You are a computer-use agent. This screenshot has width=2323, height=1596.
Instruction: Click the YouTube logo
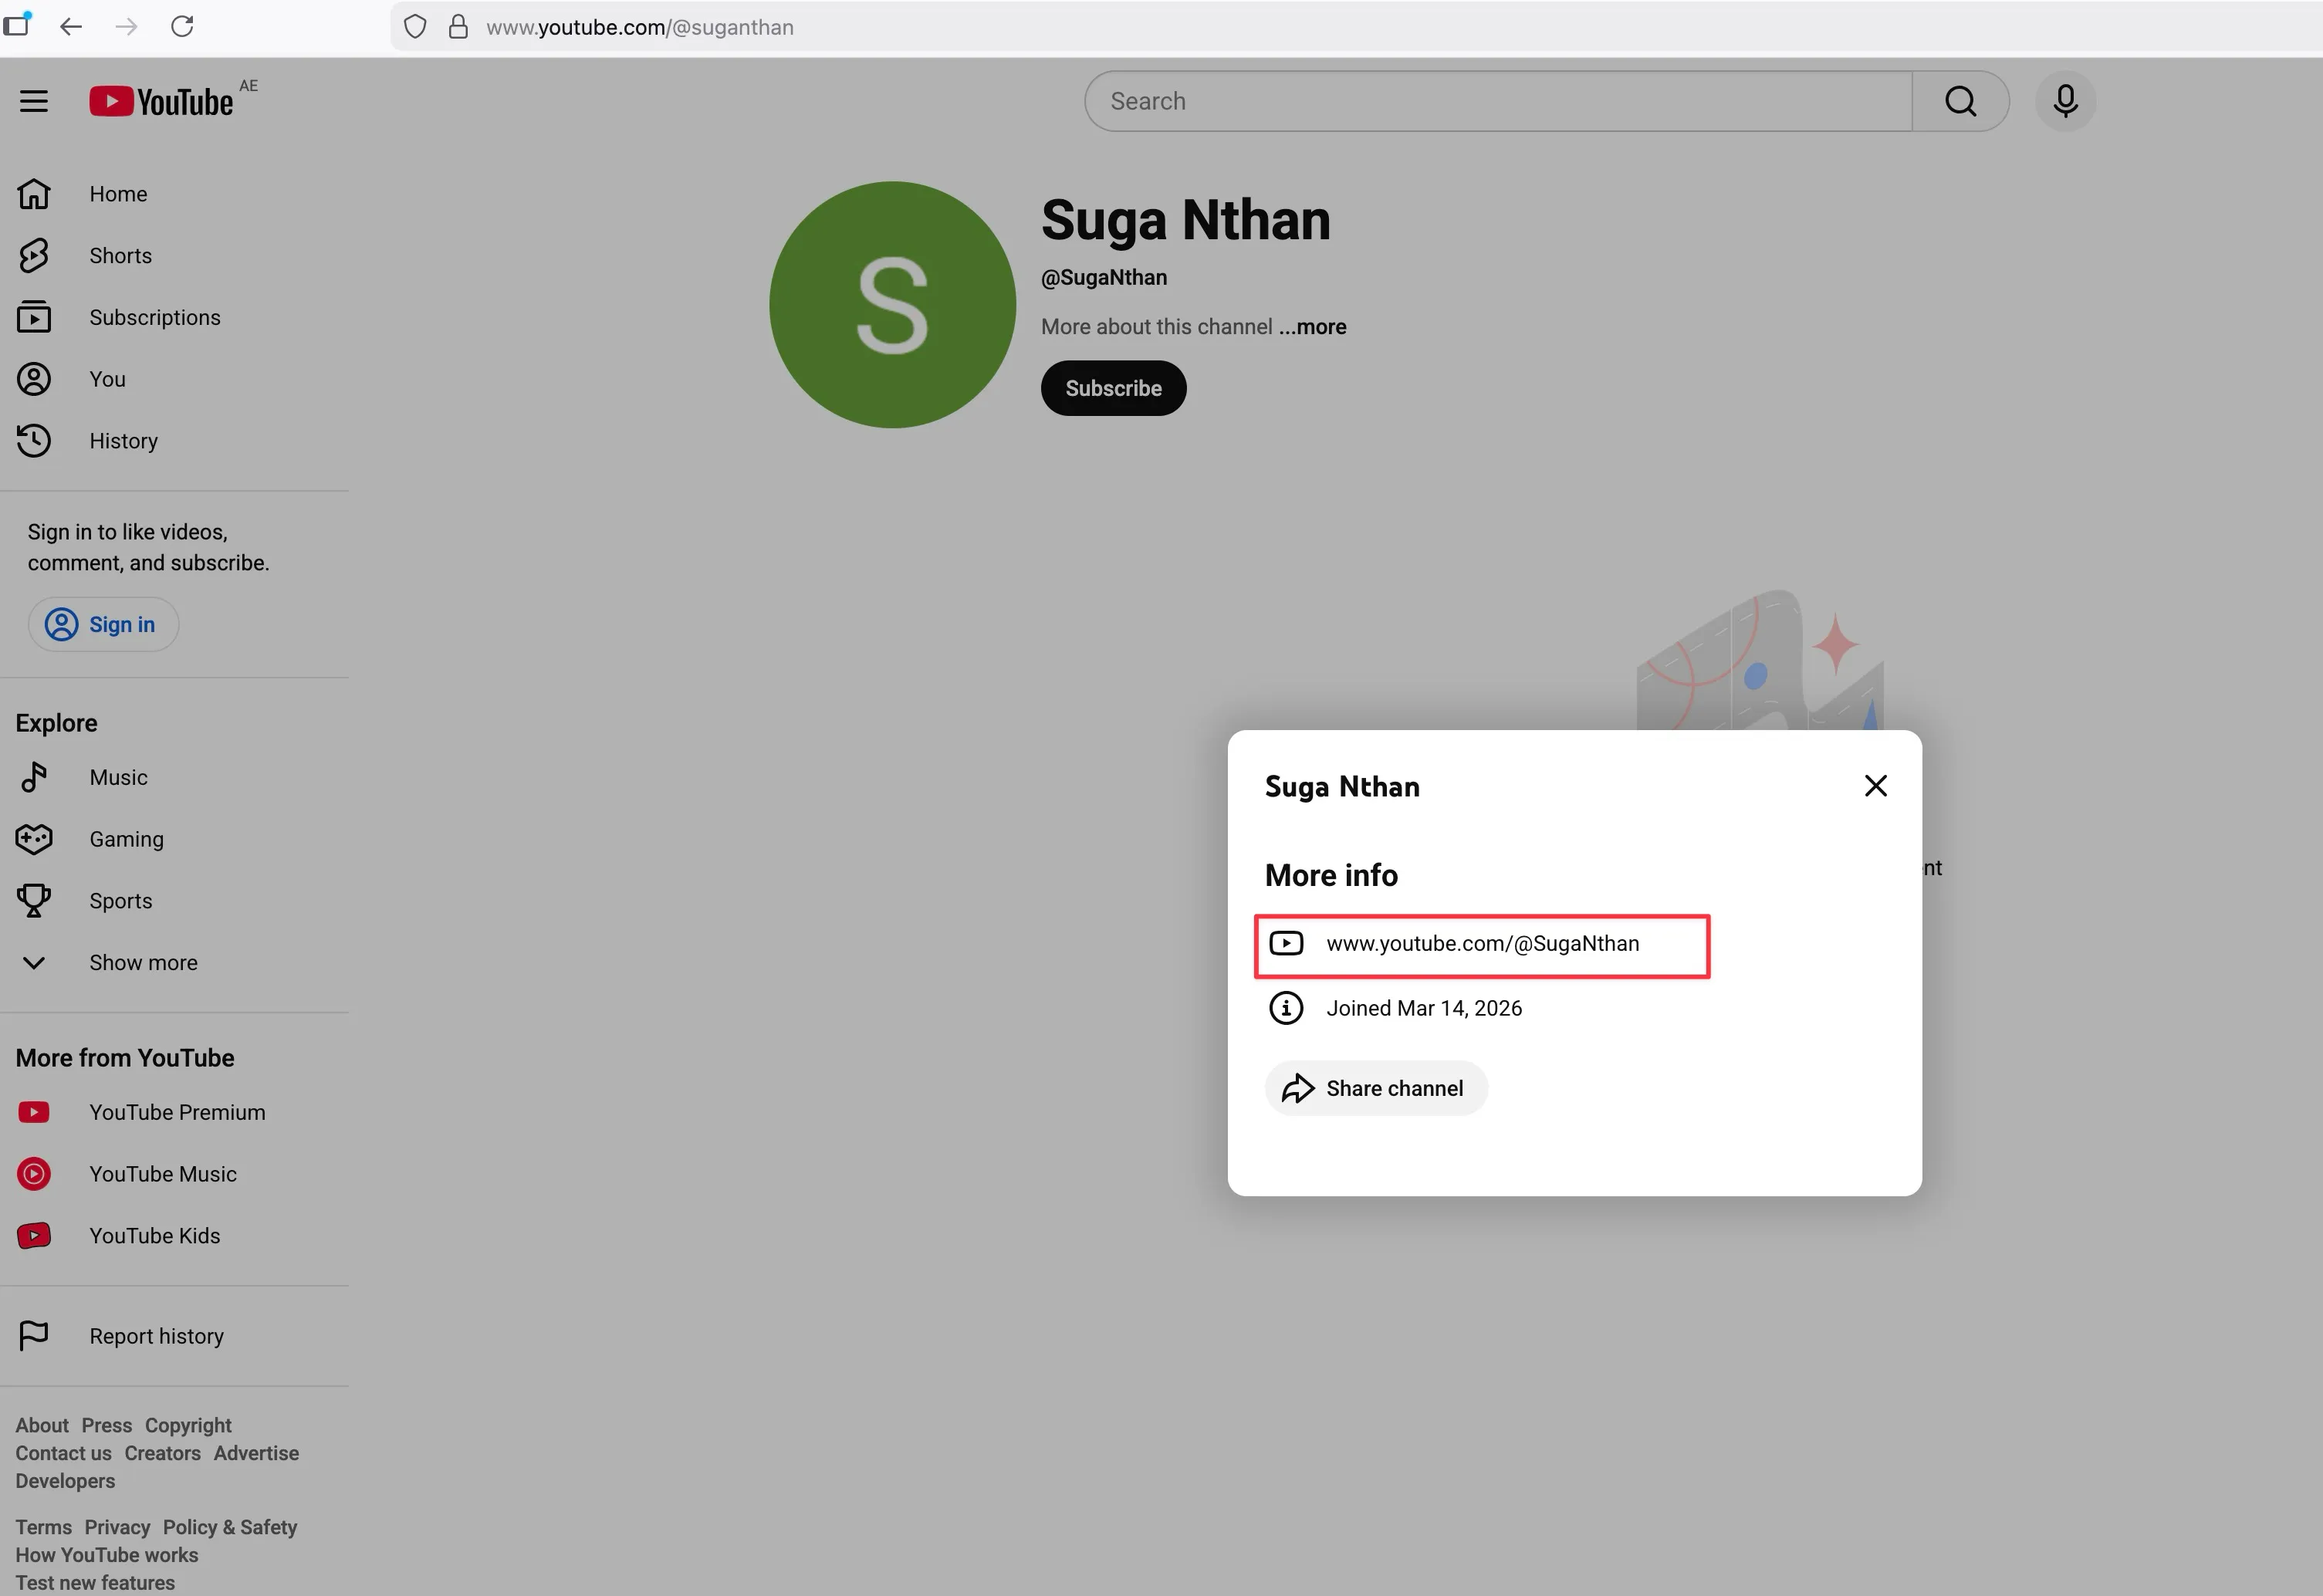coord(162,101)
